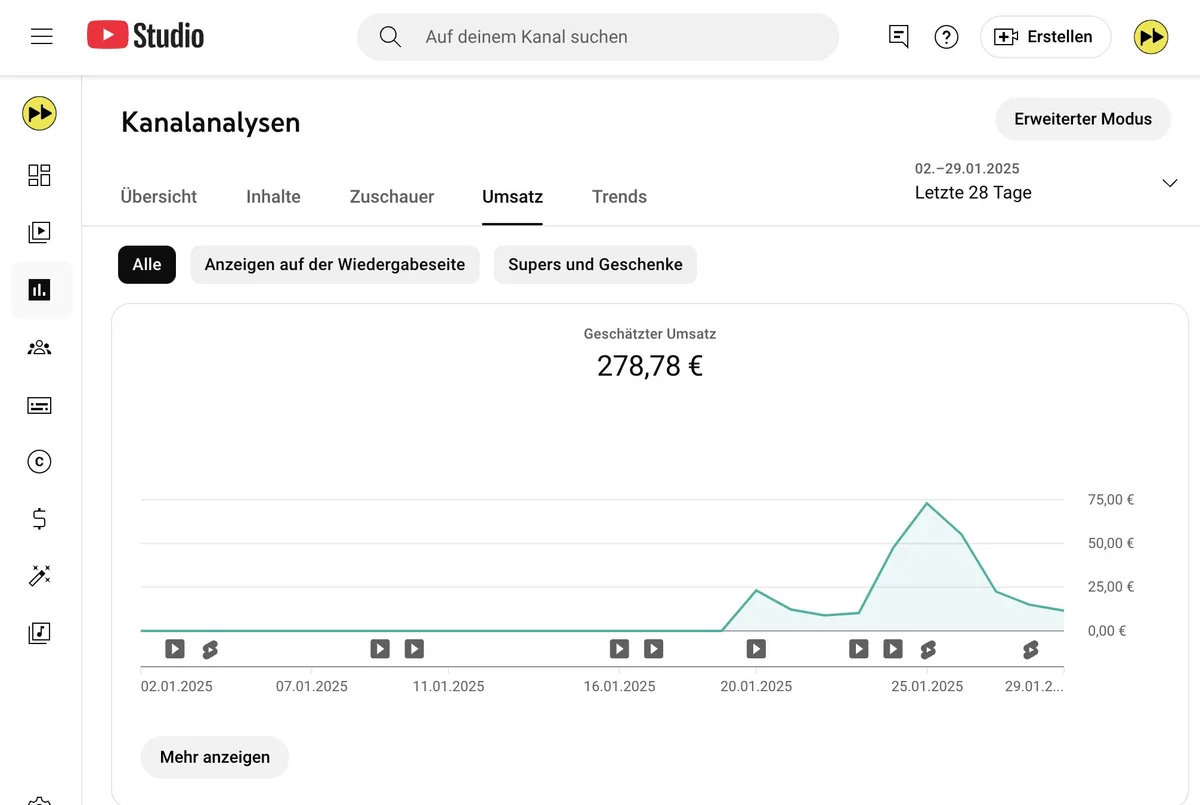Click the 07.01.2025 axis date
Image resolution: width=1200 pixels, height=805 pixels.
[312, 686]
